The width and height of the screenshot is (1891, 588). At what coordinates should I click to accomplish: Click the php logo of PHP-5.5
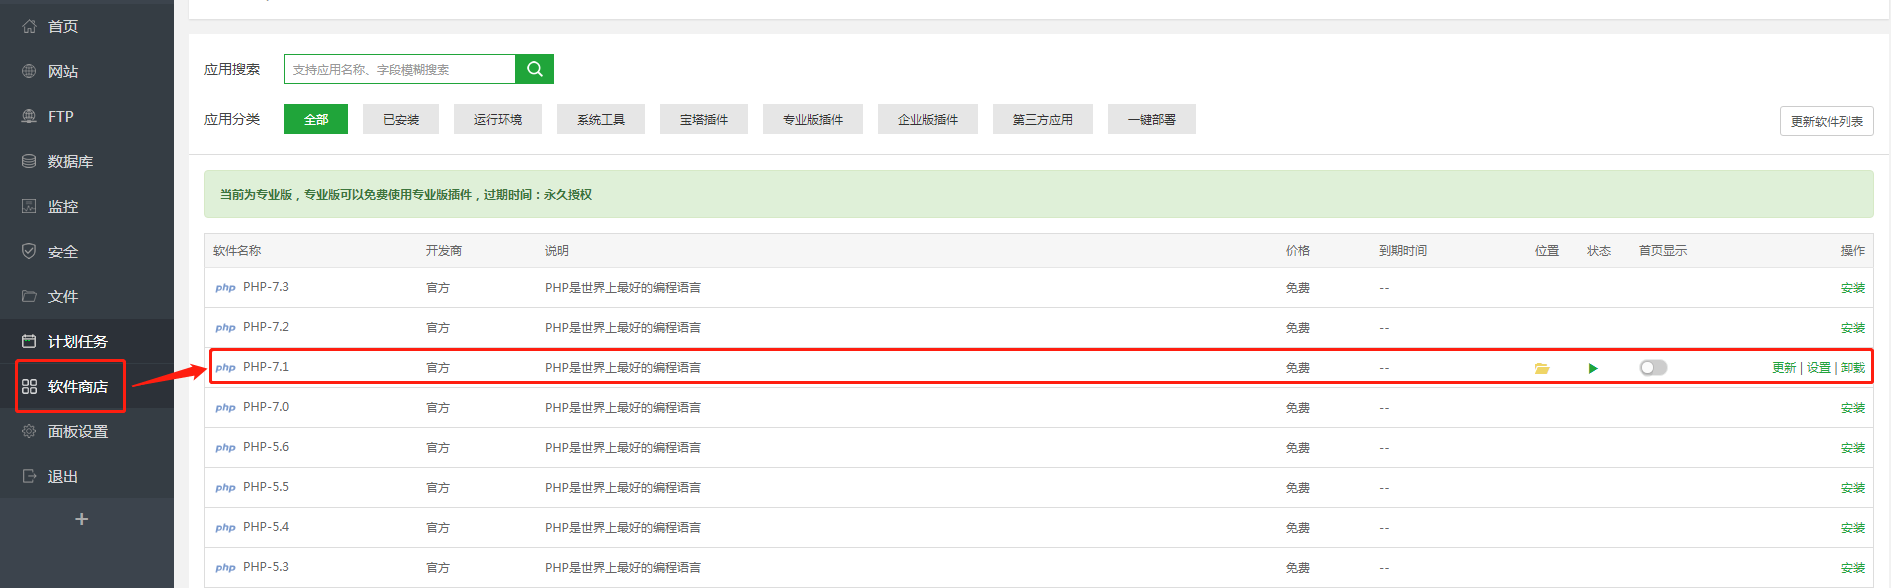click(226, 488)
